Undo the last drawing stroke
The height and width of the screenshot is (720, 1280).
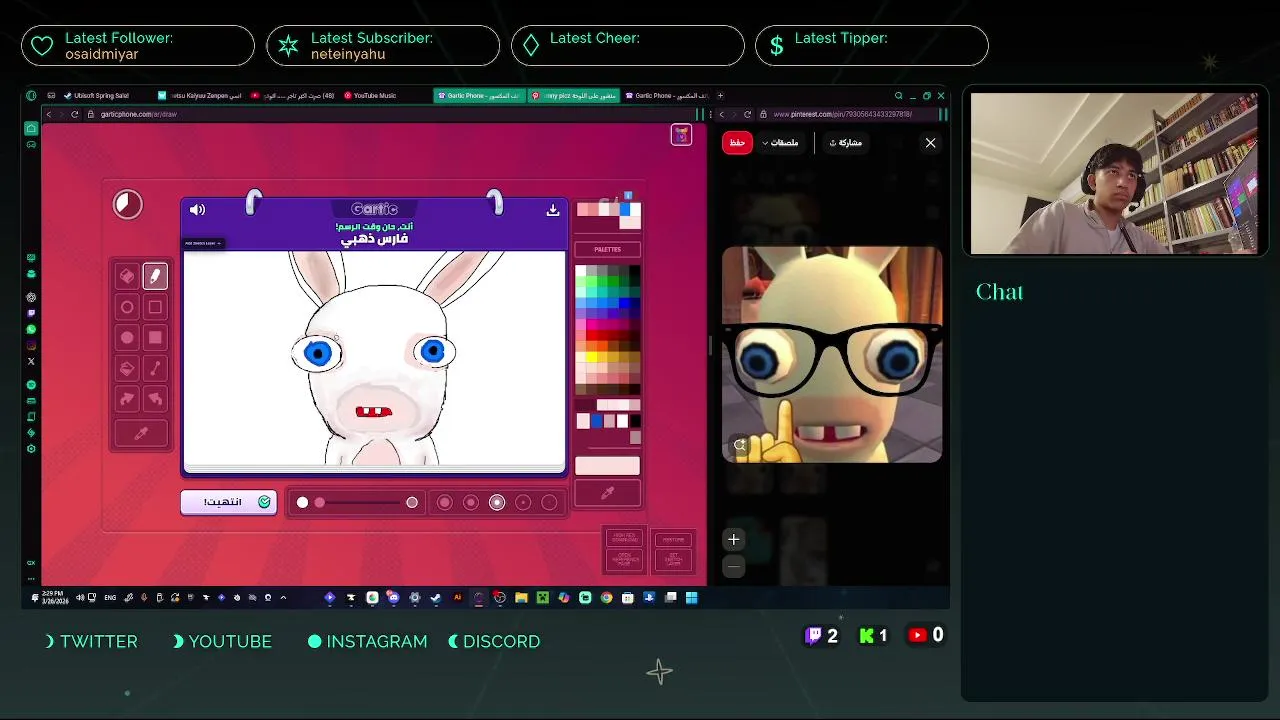coord(155,400)
